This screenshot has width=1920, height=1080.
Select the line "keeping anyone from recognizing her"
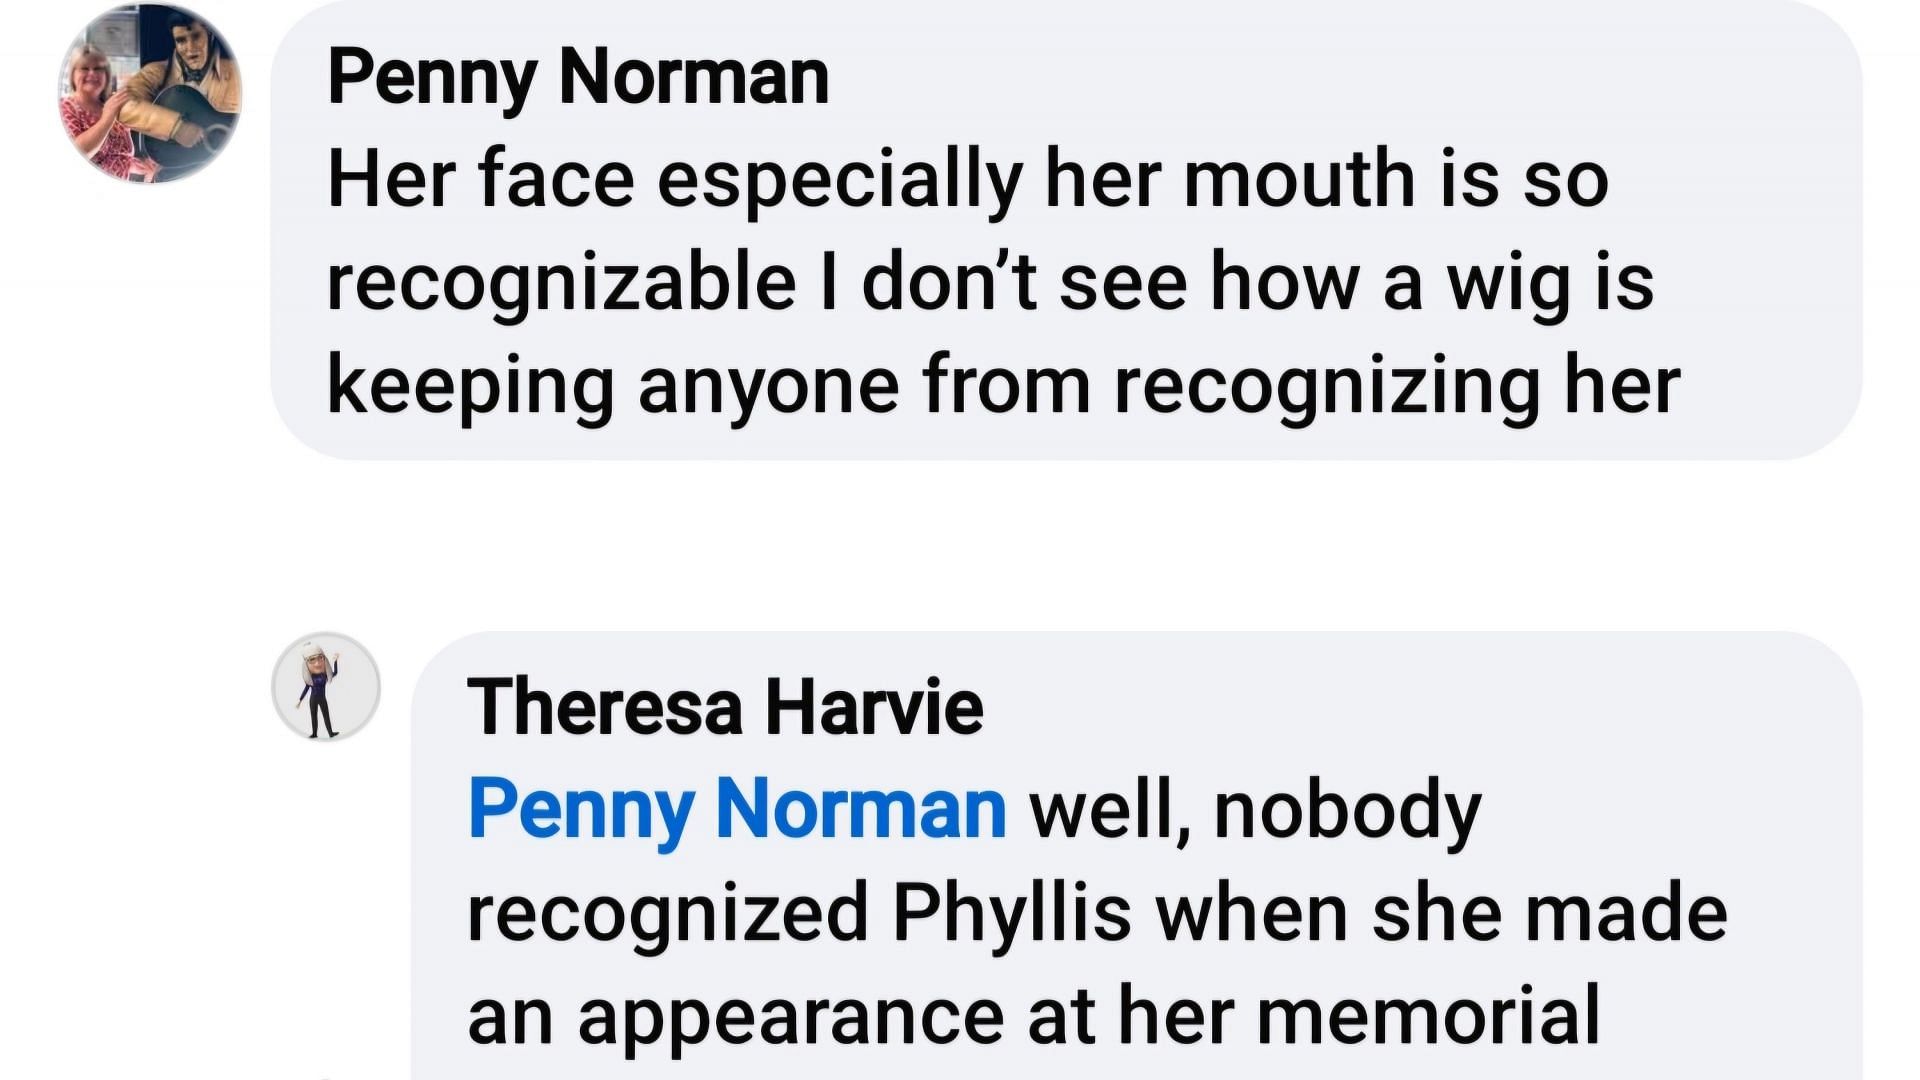[1003, 387]
